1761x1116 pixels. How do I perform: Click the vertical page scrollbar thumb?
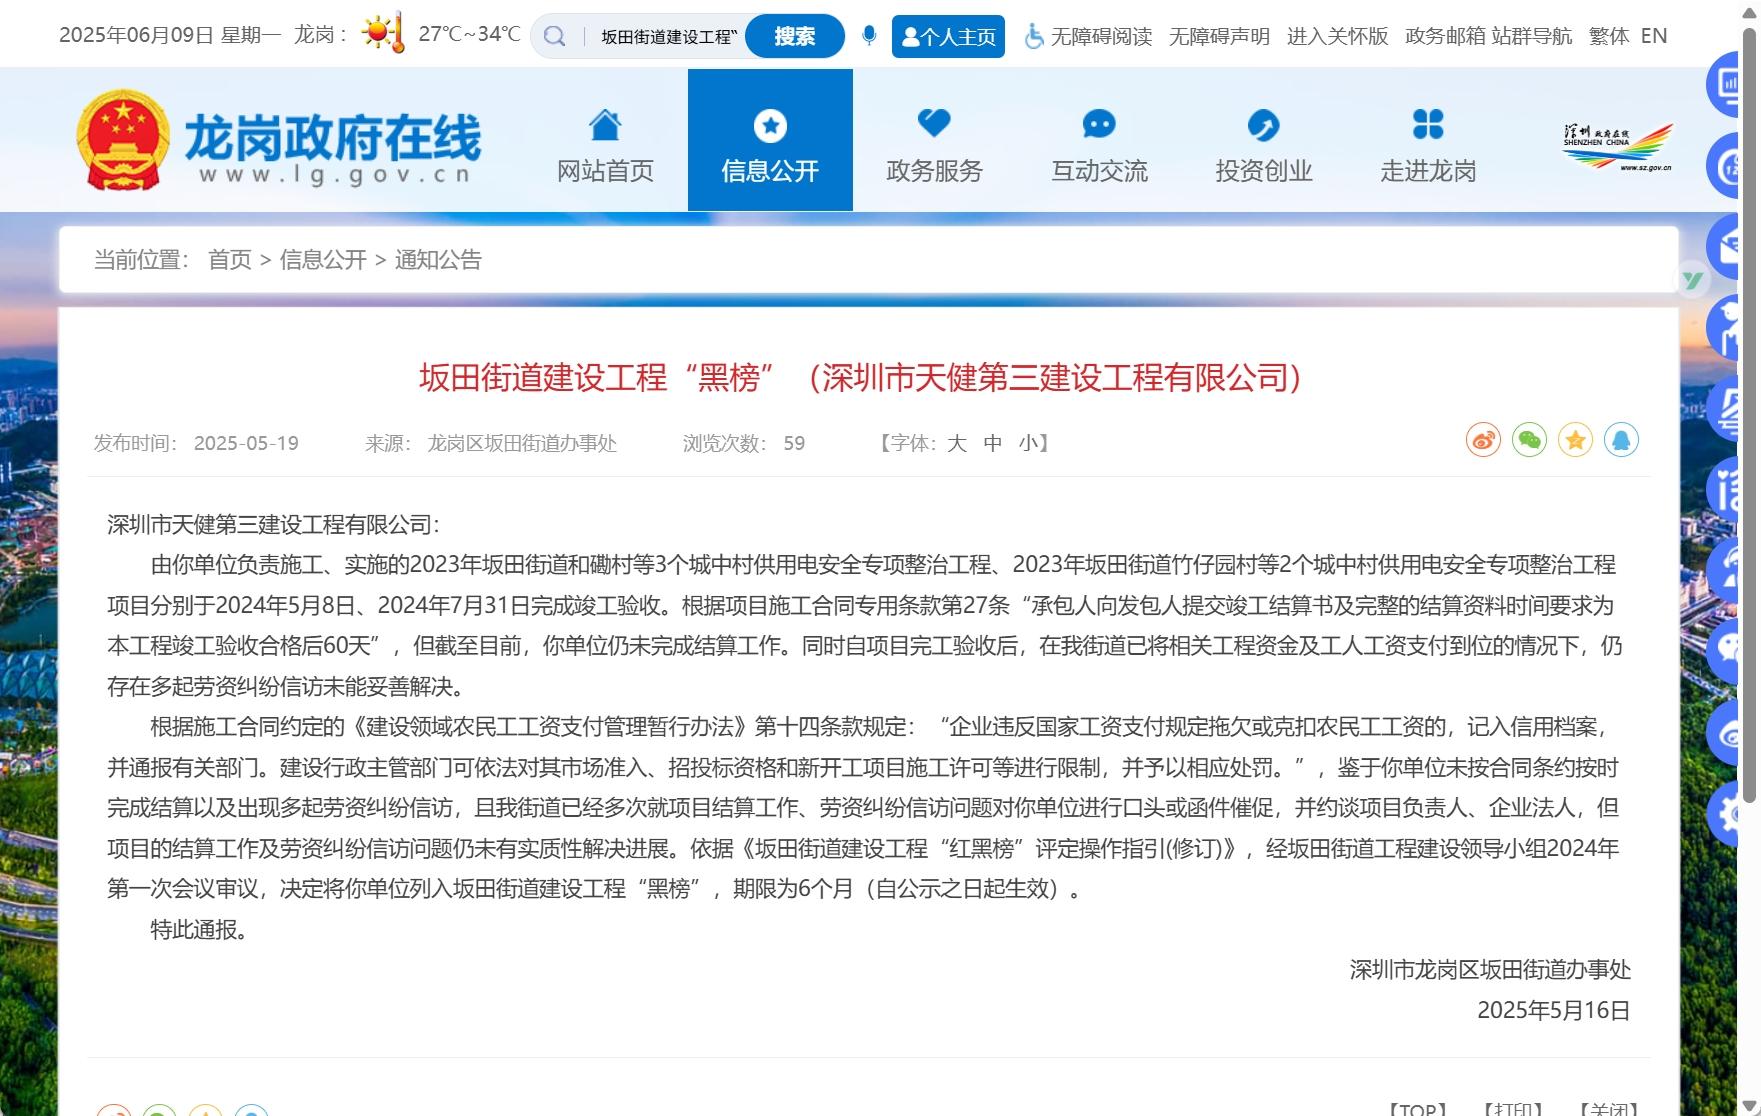pos(1750,415)
